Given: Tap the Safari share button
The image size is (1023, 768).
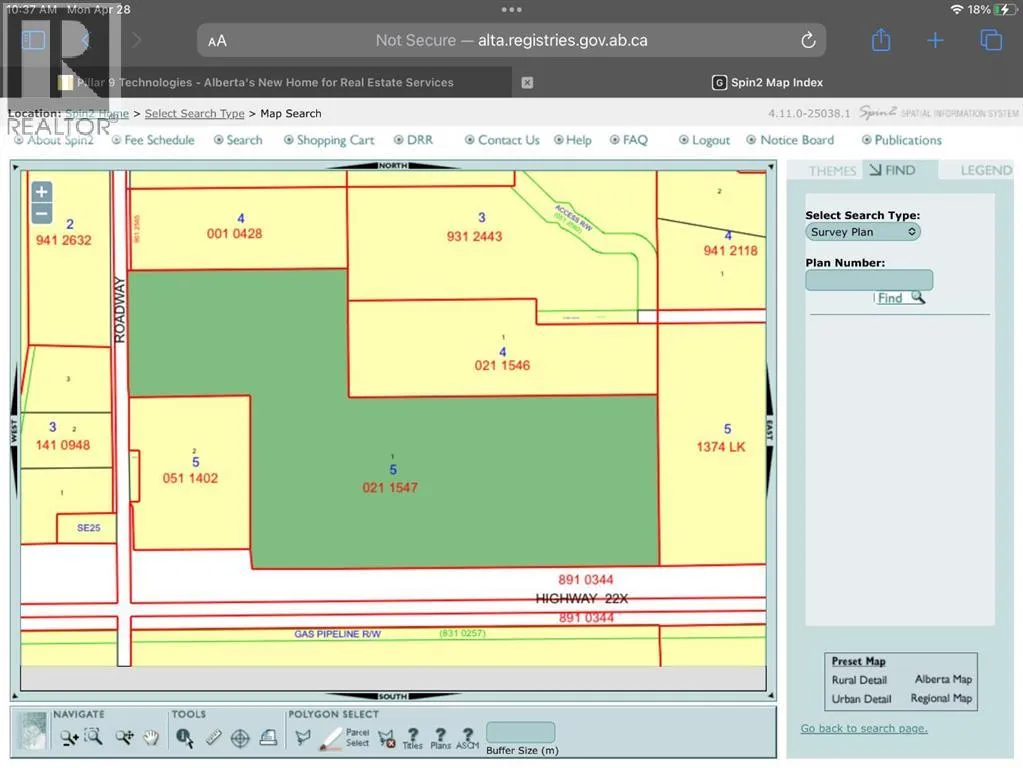Looking at the screenshot, I should (x=880, y=40).
